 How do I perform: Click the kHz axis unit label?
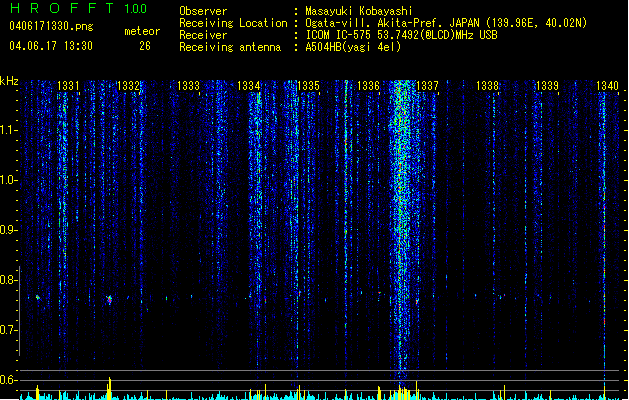[x=9, y=81]
